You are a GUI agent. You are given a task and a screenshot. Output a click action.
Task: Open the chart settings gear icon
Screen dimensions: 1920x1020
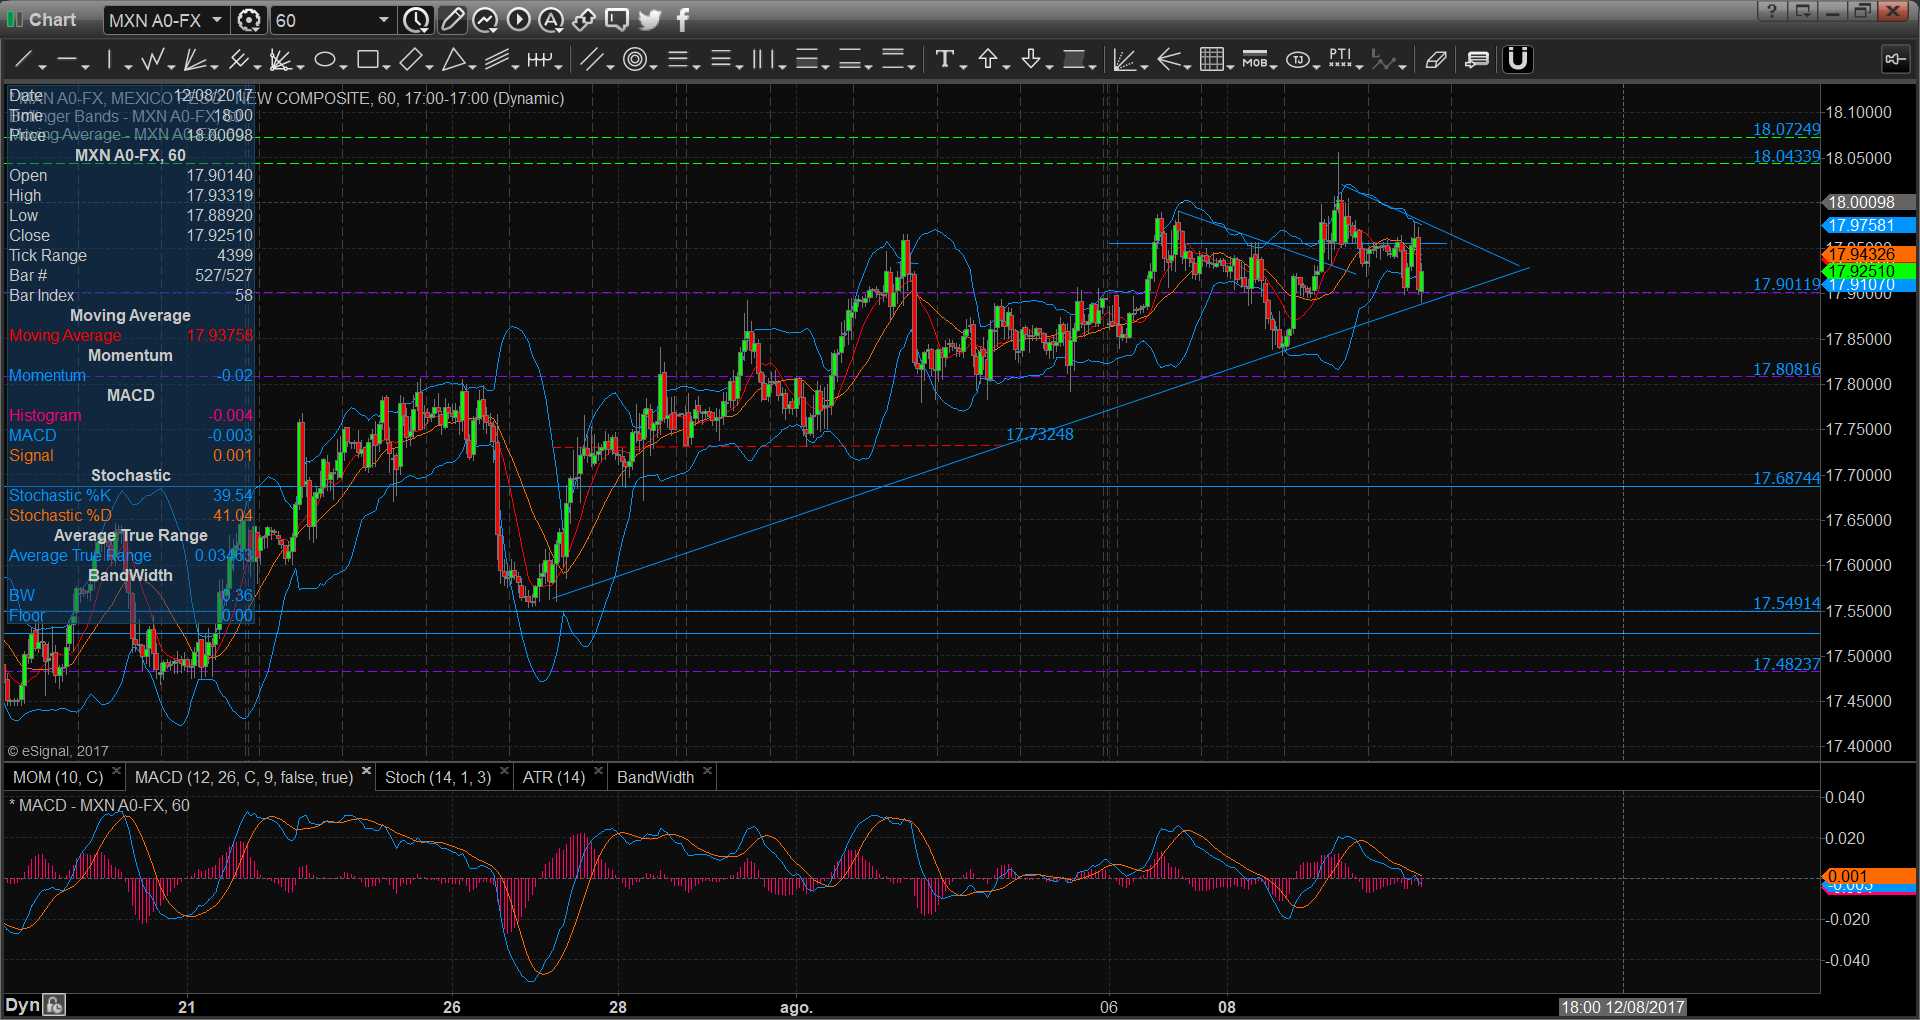pos(249,20)
